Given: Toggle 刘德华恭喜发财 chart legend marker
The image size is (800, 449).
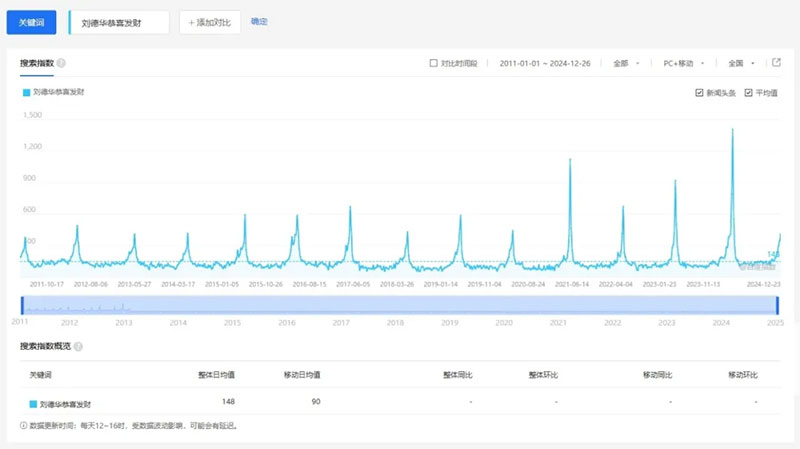Looking at the screenshot, I should coord(25,92).
